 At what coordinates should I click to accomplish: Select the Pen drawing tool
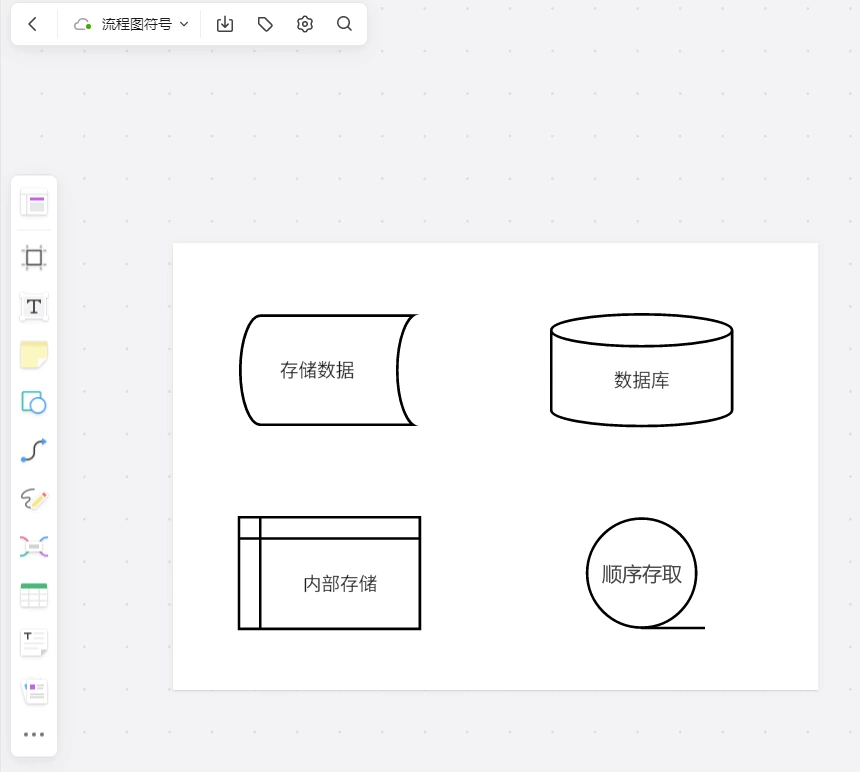[x=34, y=499]
